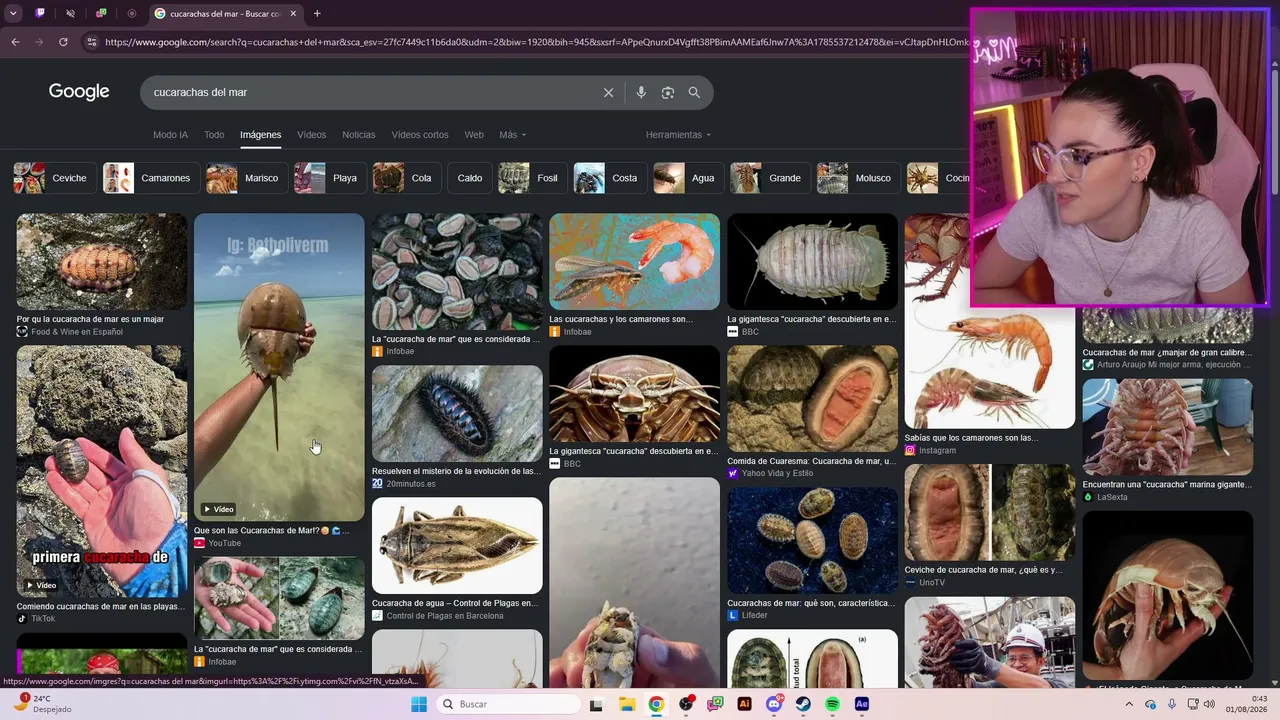The height and width of the screenshot is (720, 1280).
Task: Filter images by the Caldo chip
Action: pos(470,178)
